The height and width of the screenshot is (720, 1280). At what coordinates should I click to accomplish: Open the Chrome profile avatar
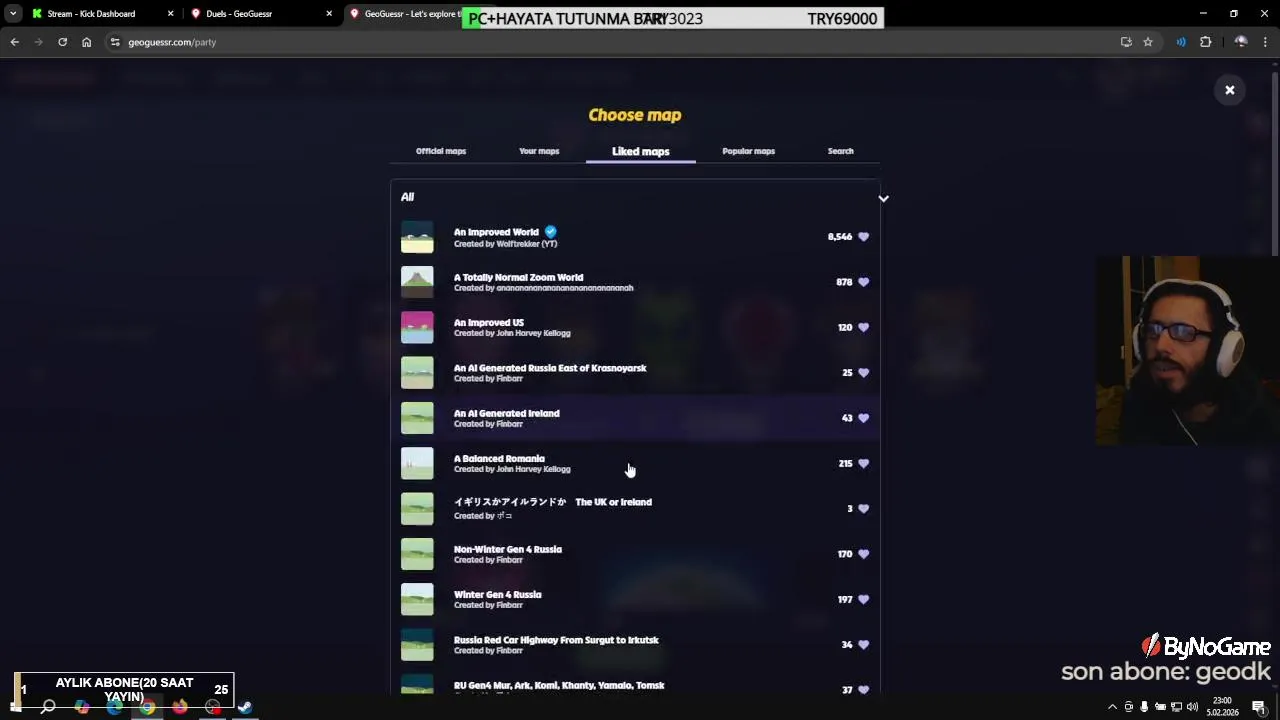1241,42
